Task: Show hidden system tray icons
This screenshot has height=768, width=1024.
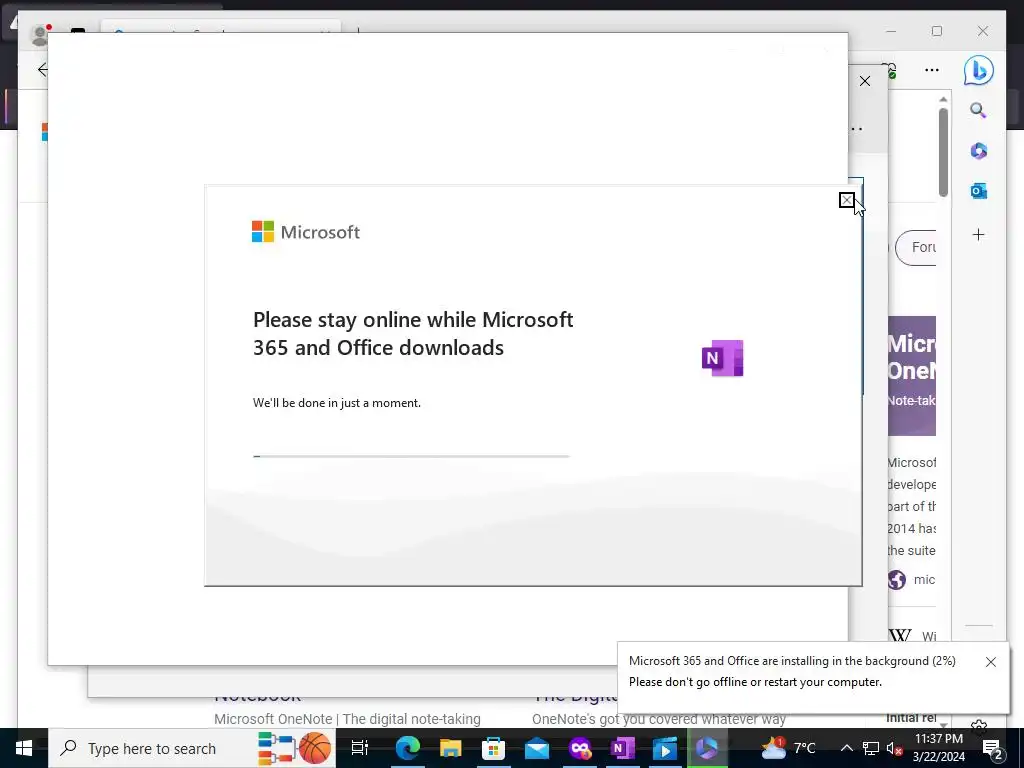Action: click(846, 748)
